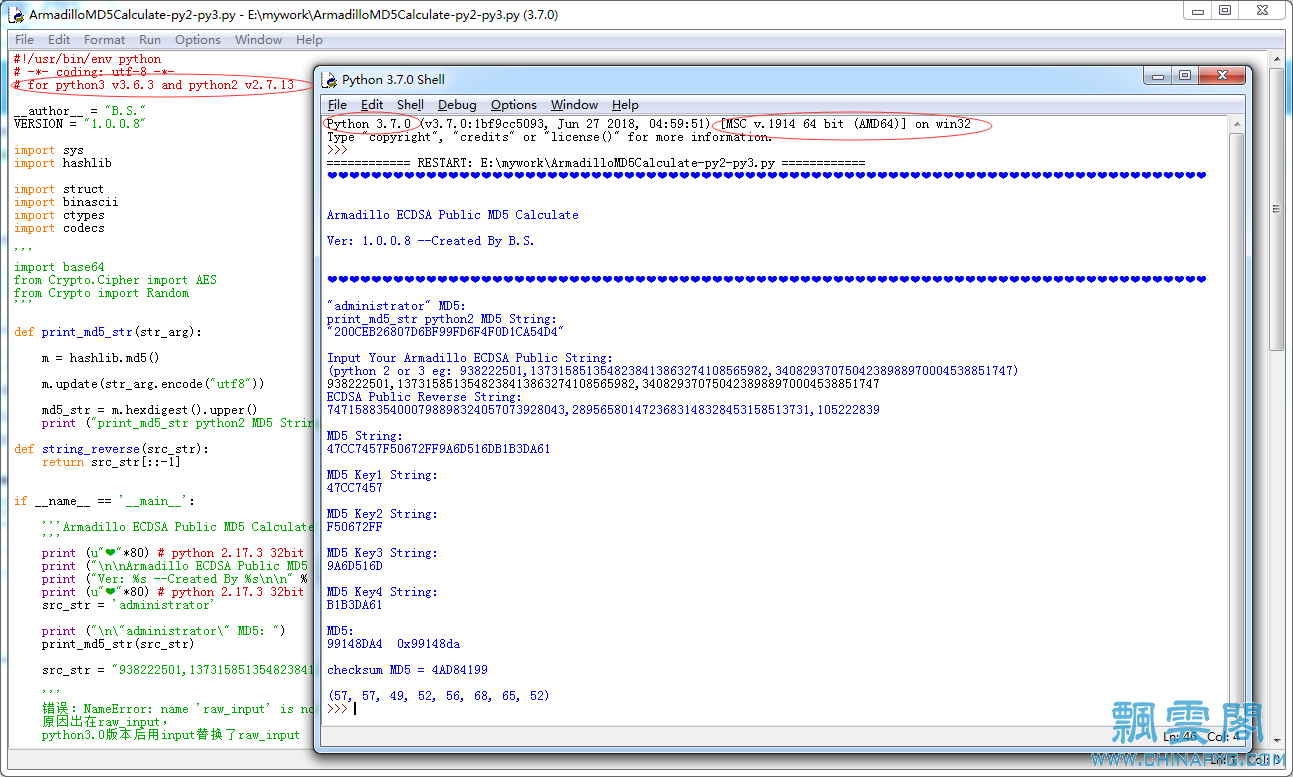Click the "import binascii" line
Image resolution: width=1293 pixels, height=777 pixels.
pos(65,202)
